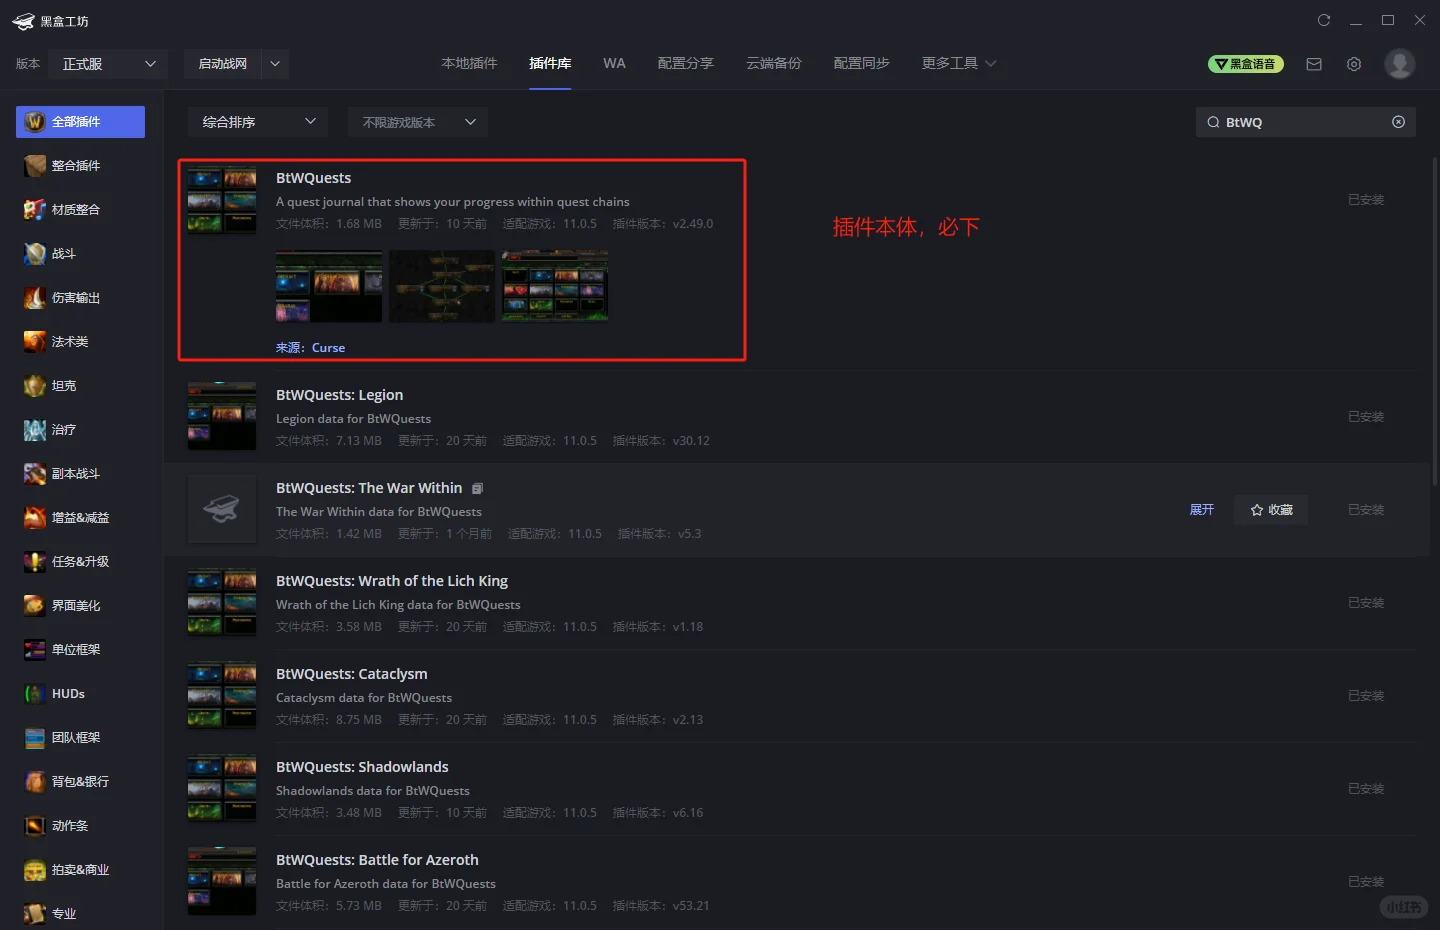
Task: Open the 拍卖&商业 category
Action: (80, 870)
